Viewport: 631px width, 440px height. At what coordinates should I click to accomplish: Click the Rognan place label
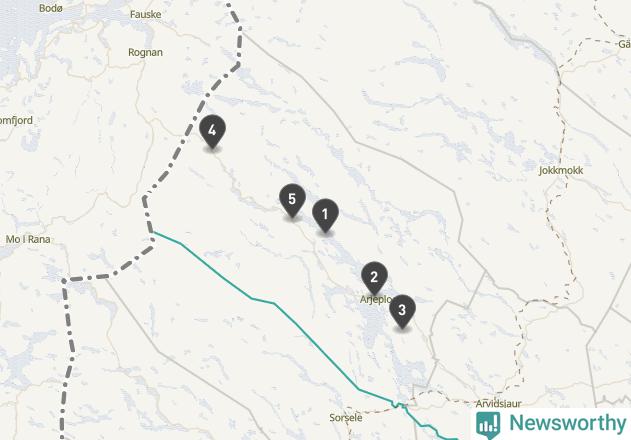145,52
